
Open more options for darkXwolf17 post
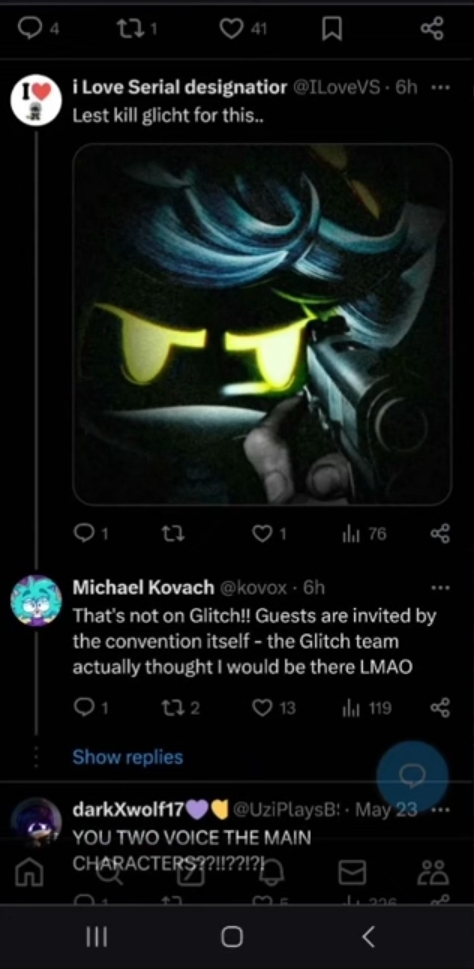click(440, 810)
